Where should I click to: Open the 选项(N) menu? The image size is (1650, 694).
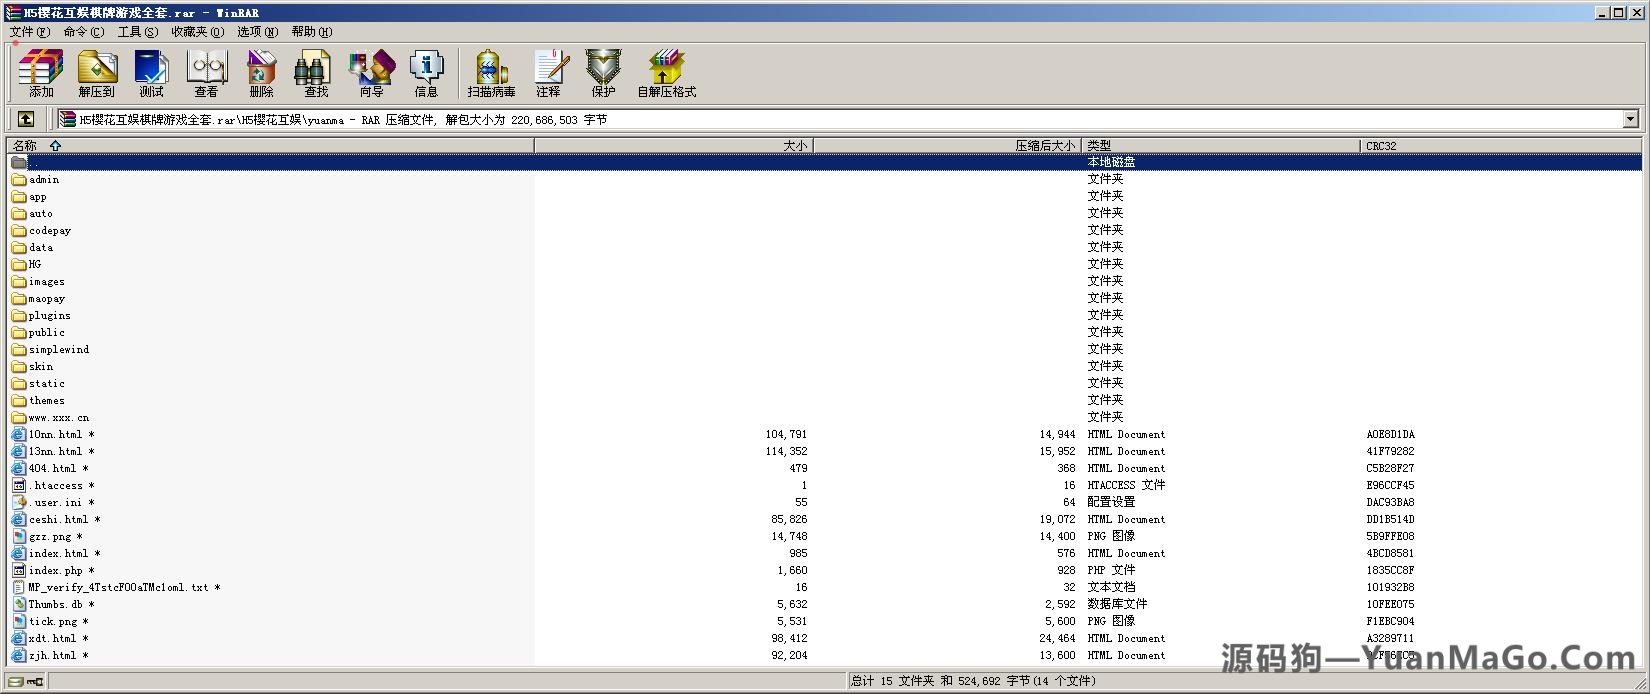point(257,32)
